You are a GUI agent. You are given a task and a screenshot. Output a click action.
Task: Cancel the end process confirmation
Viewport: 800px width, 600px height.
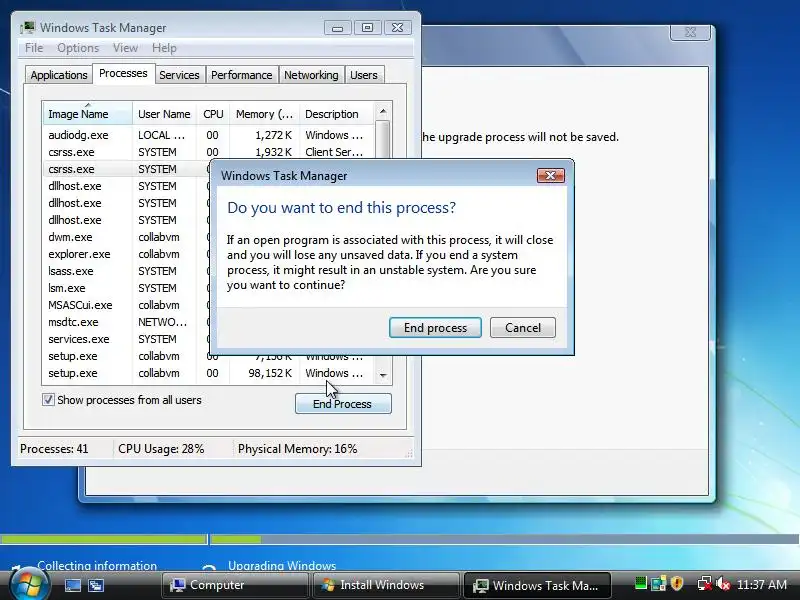(x=522, y=328)
